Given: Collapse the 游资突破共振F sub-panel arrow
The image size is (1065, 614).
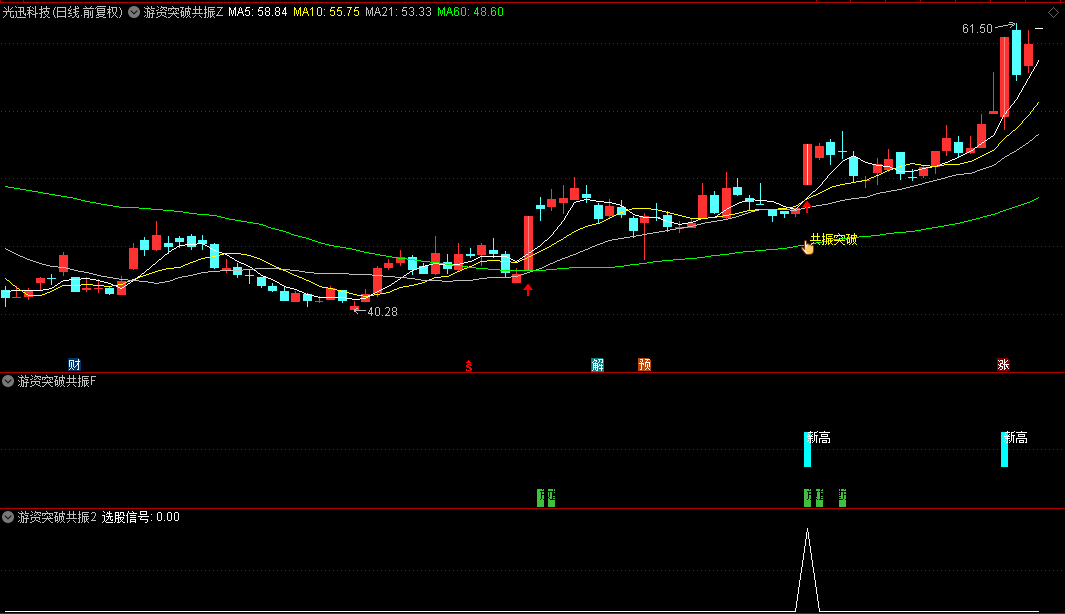Looking at the screenshot, I should click(8, 381).
